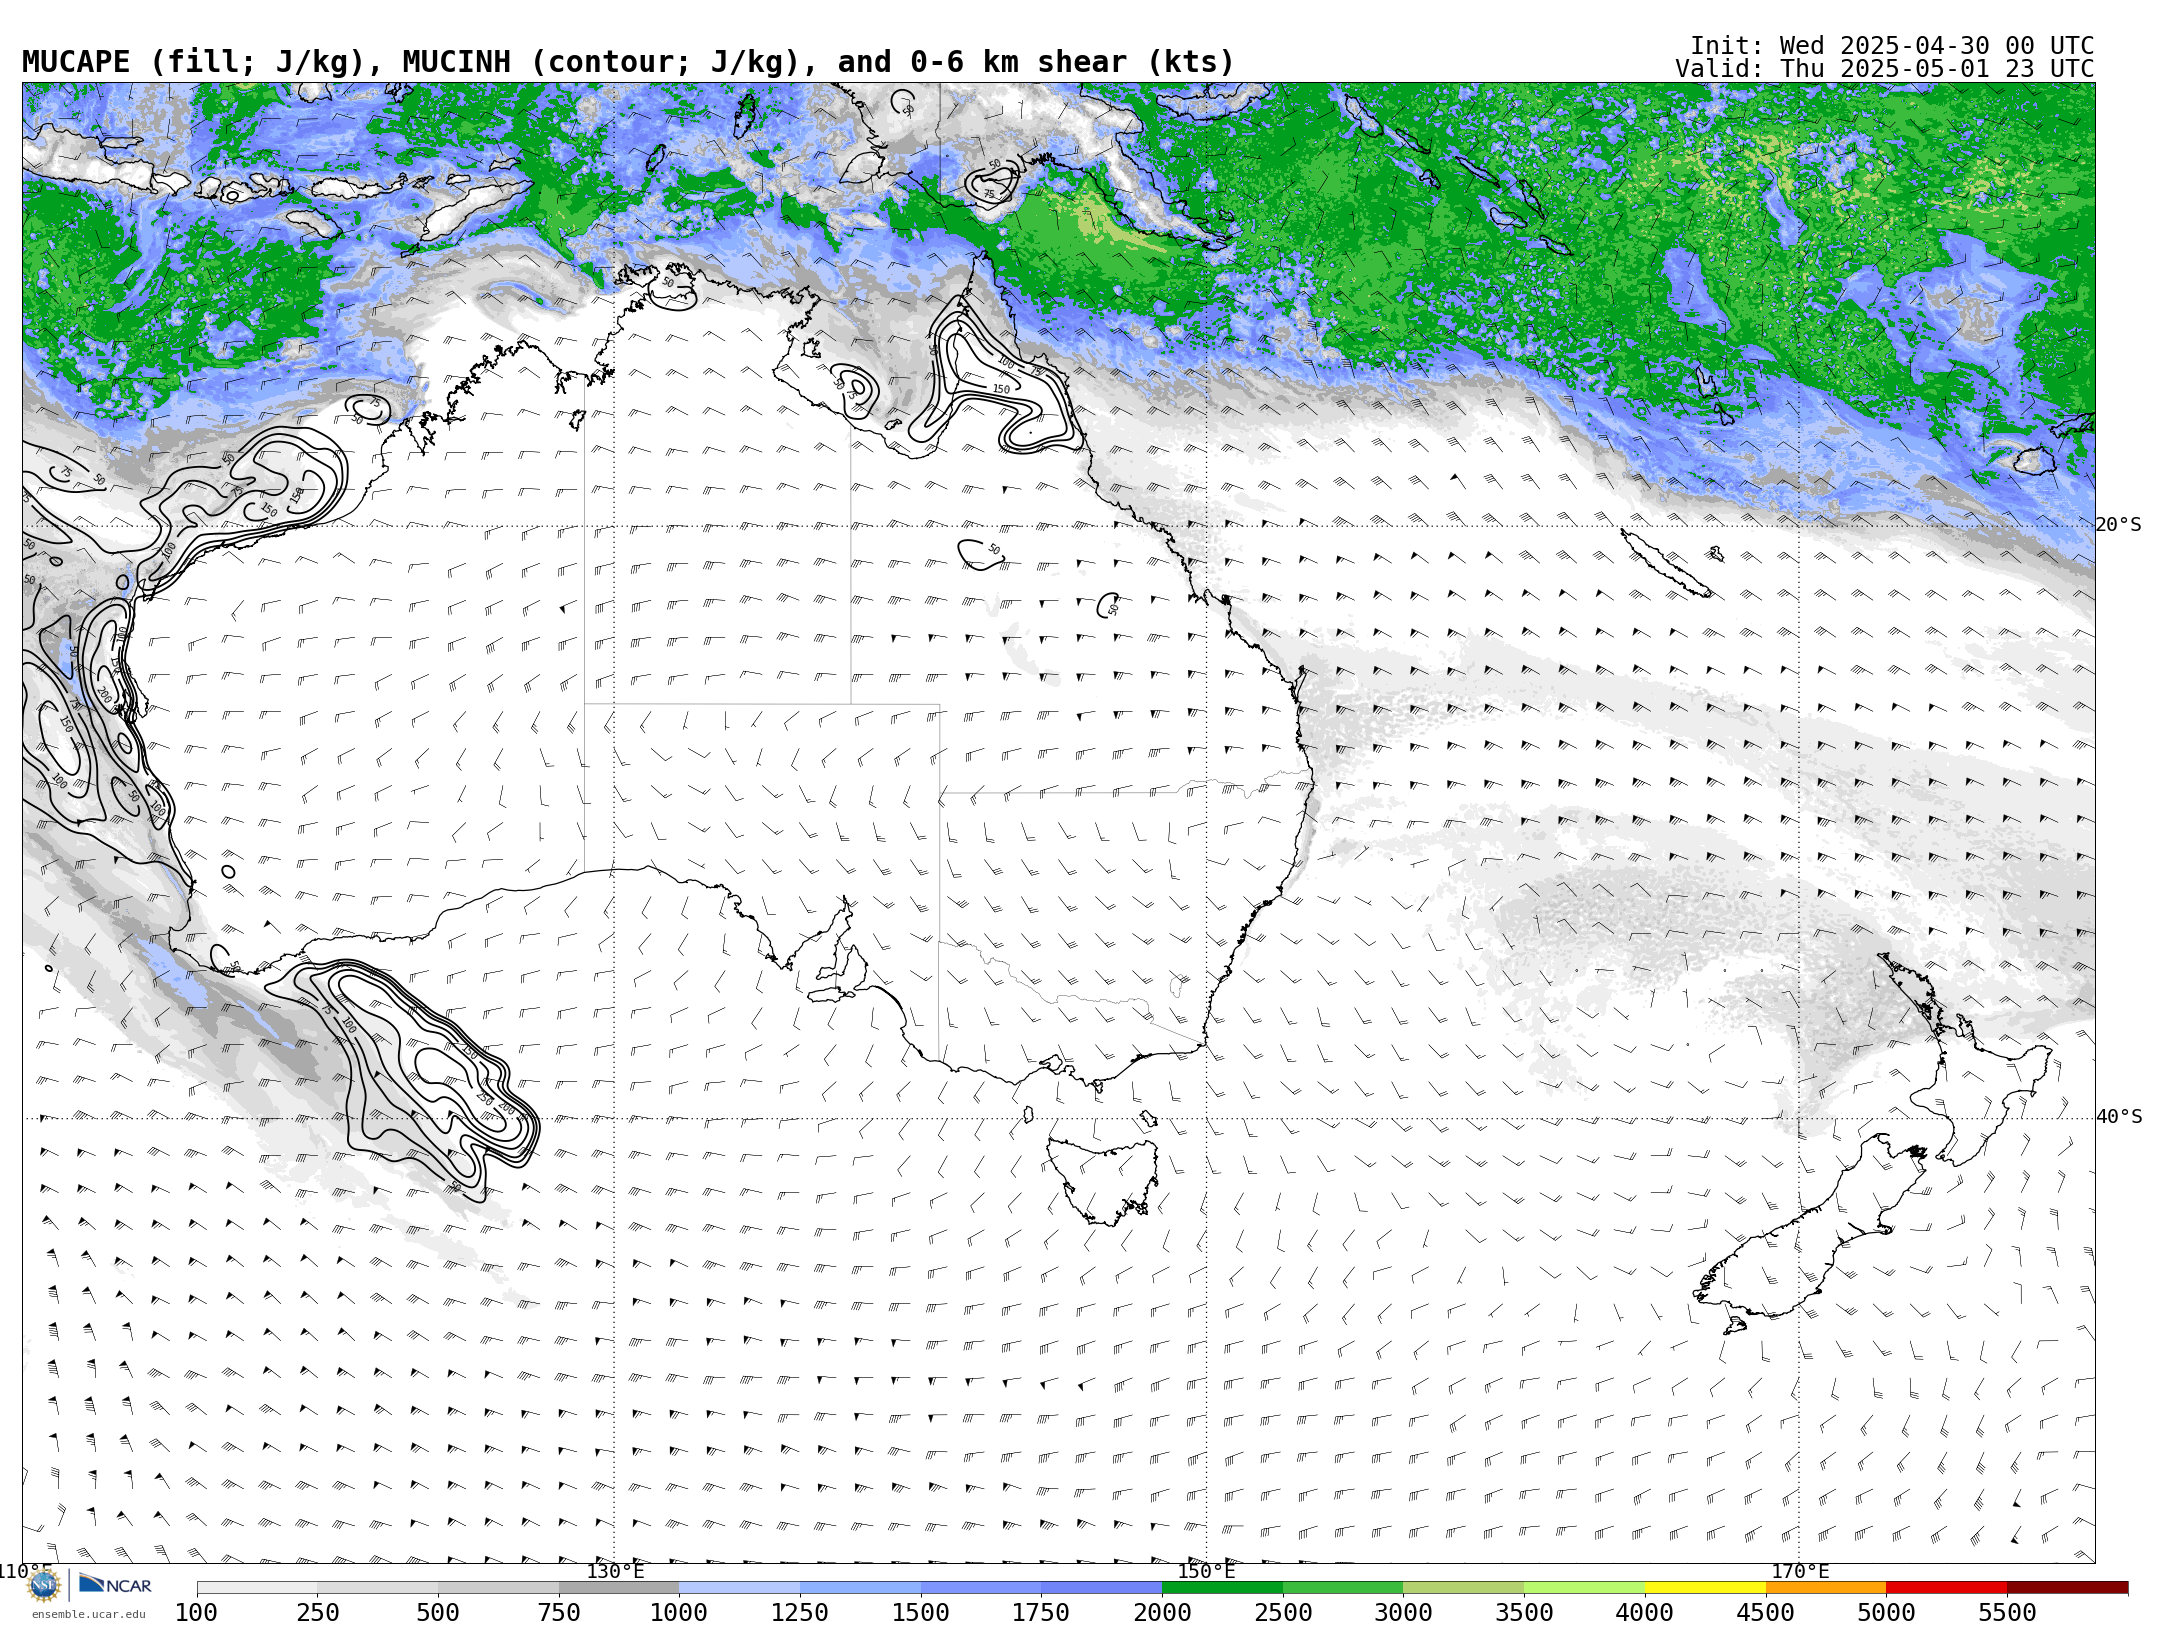
Task: Pick the pale blue 1000–1250 colorbar swatch
Action: [740, 1588]
